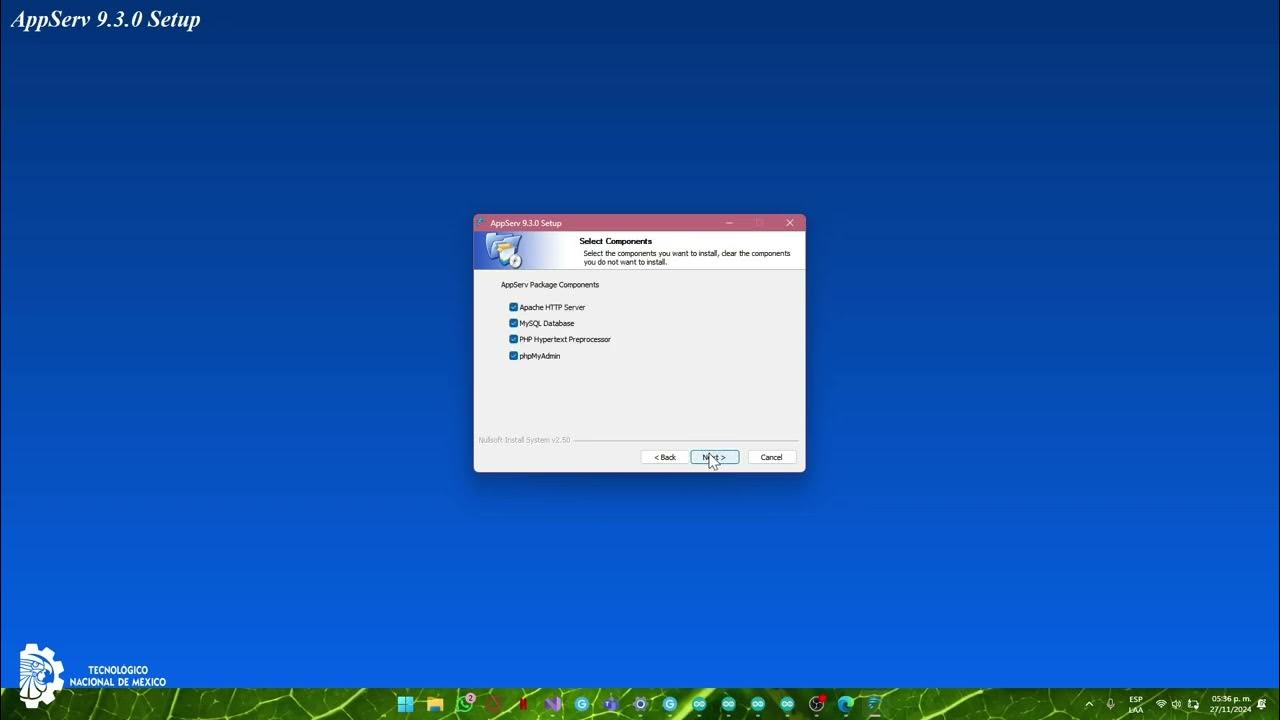Click the microphone tray icon
Image resolution: width=1280 pixels, height=720 pixels.
pyautogui.click(x=1110, y=704)
